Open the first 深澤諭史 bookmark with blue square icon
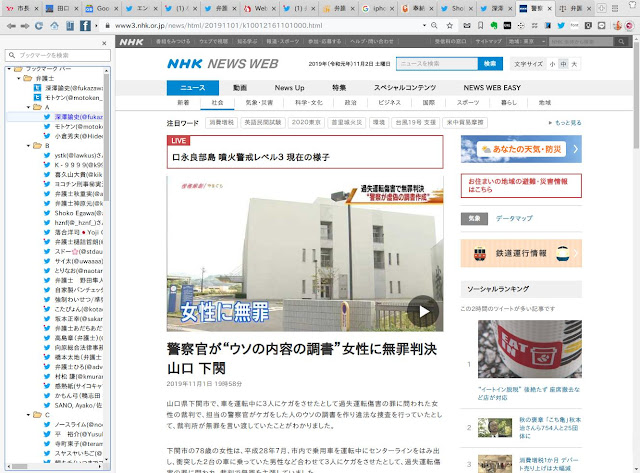The height and width of the screenshot is (473, 640). [69, 88]
